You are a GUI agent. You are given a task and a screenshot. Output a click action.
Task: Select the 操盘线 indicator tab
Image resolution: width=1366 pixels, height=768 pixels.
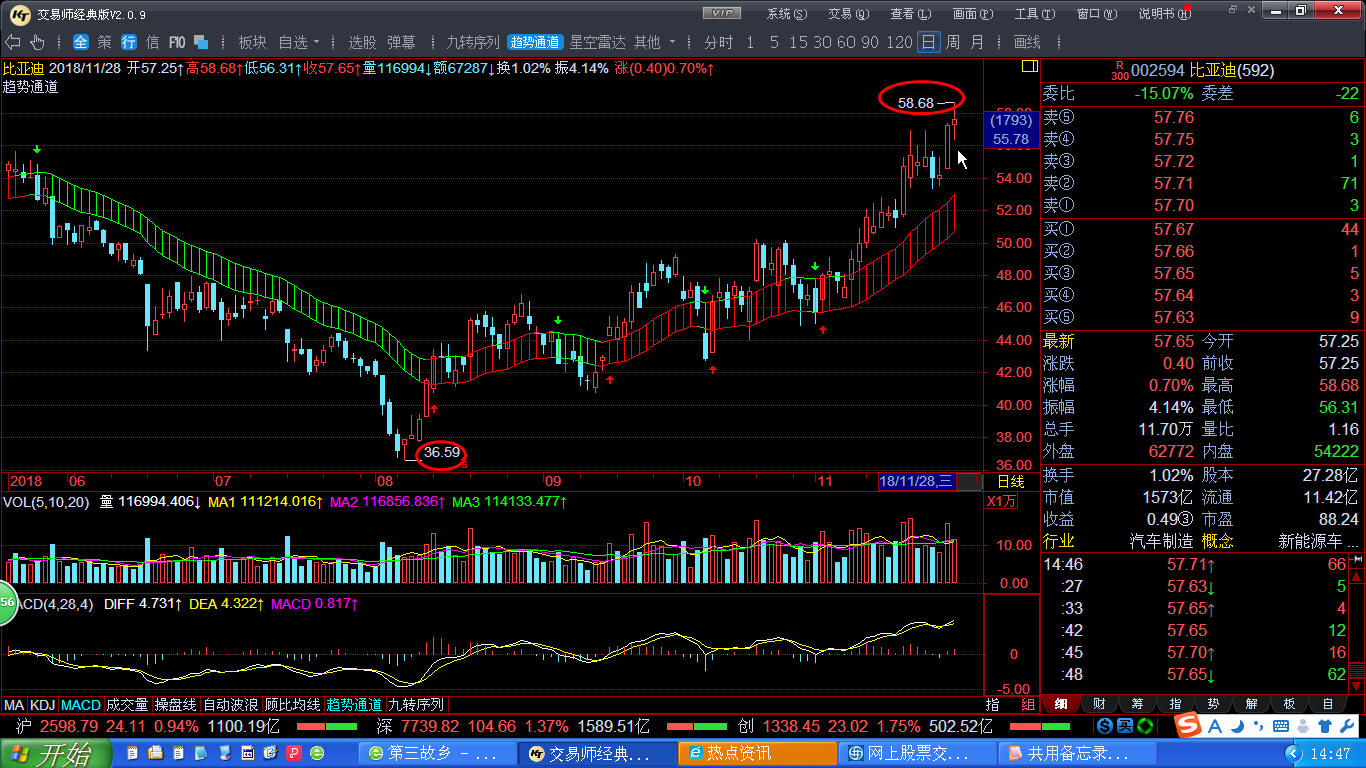(175, 705)
